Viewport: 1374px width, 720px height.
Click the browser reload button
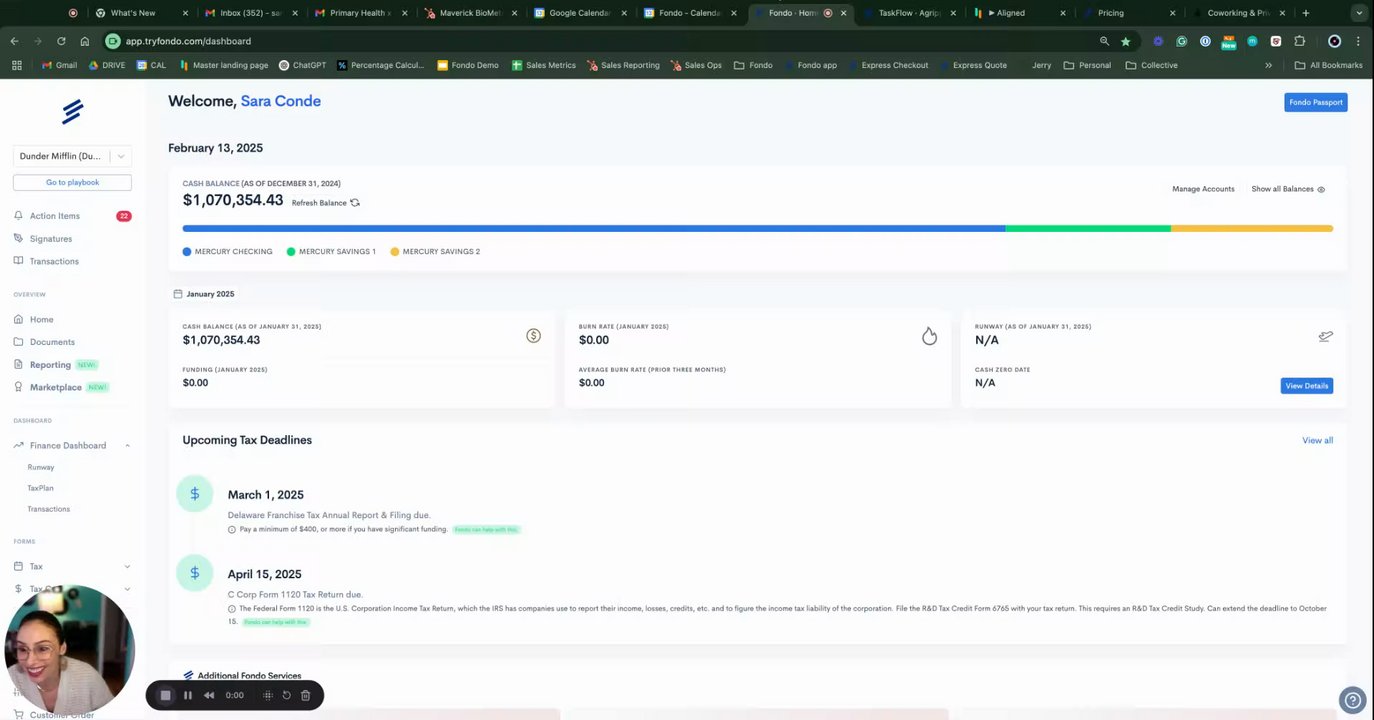coord(61,41)
